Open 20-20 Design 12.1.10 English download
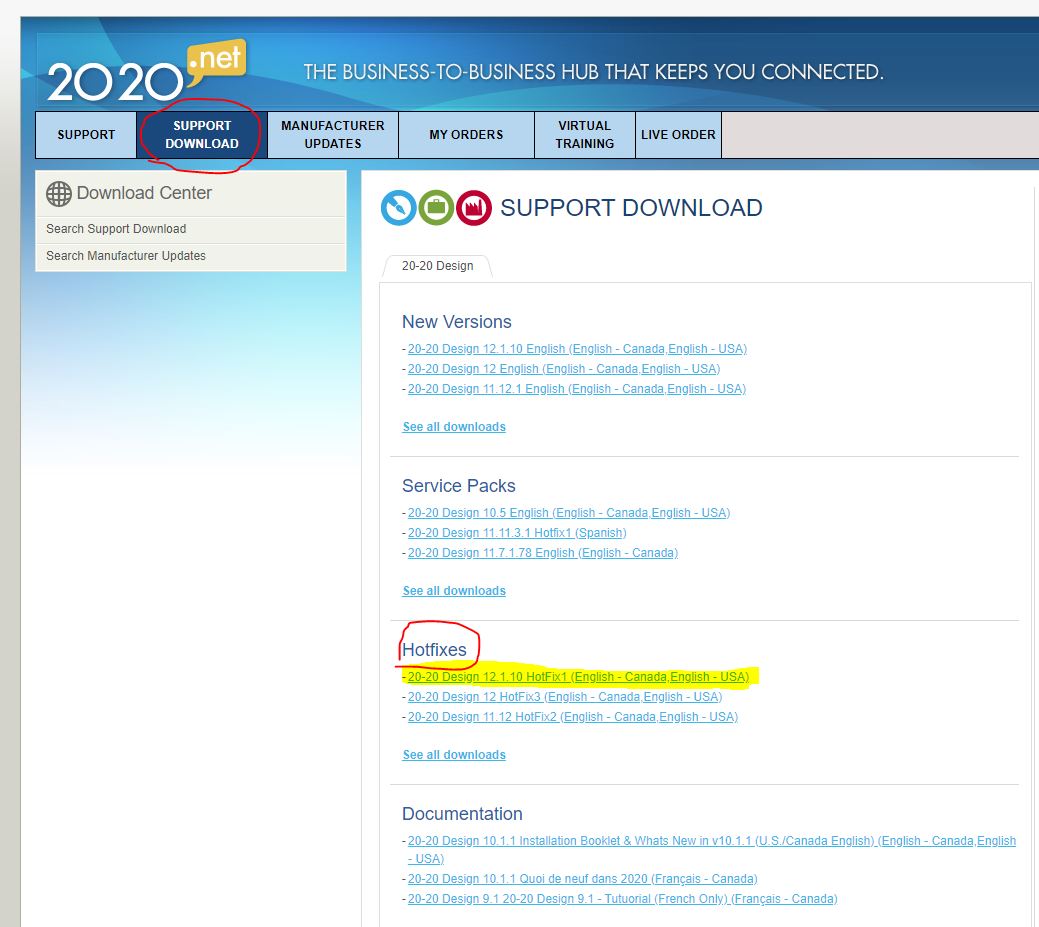 [x=577, y=349]
